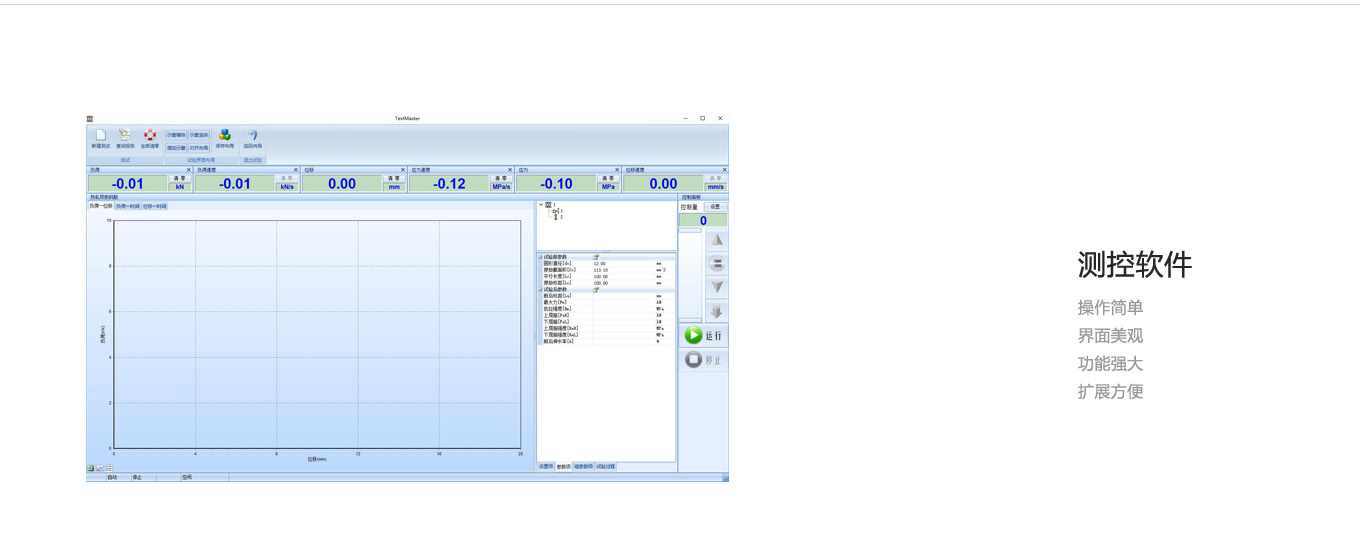The height and width of the screenshot is (560, 1360).
Task: Click the round hold button between arrows
Action: (x=716, y=264)
